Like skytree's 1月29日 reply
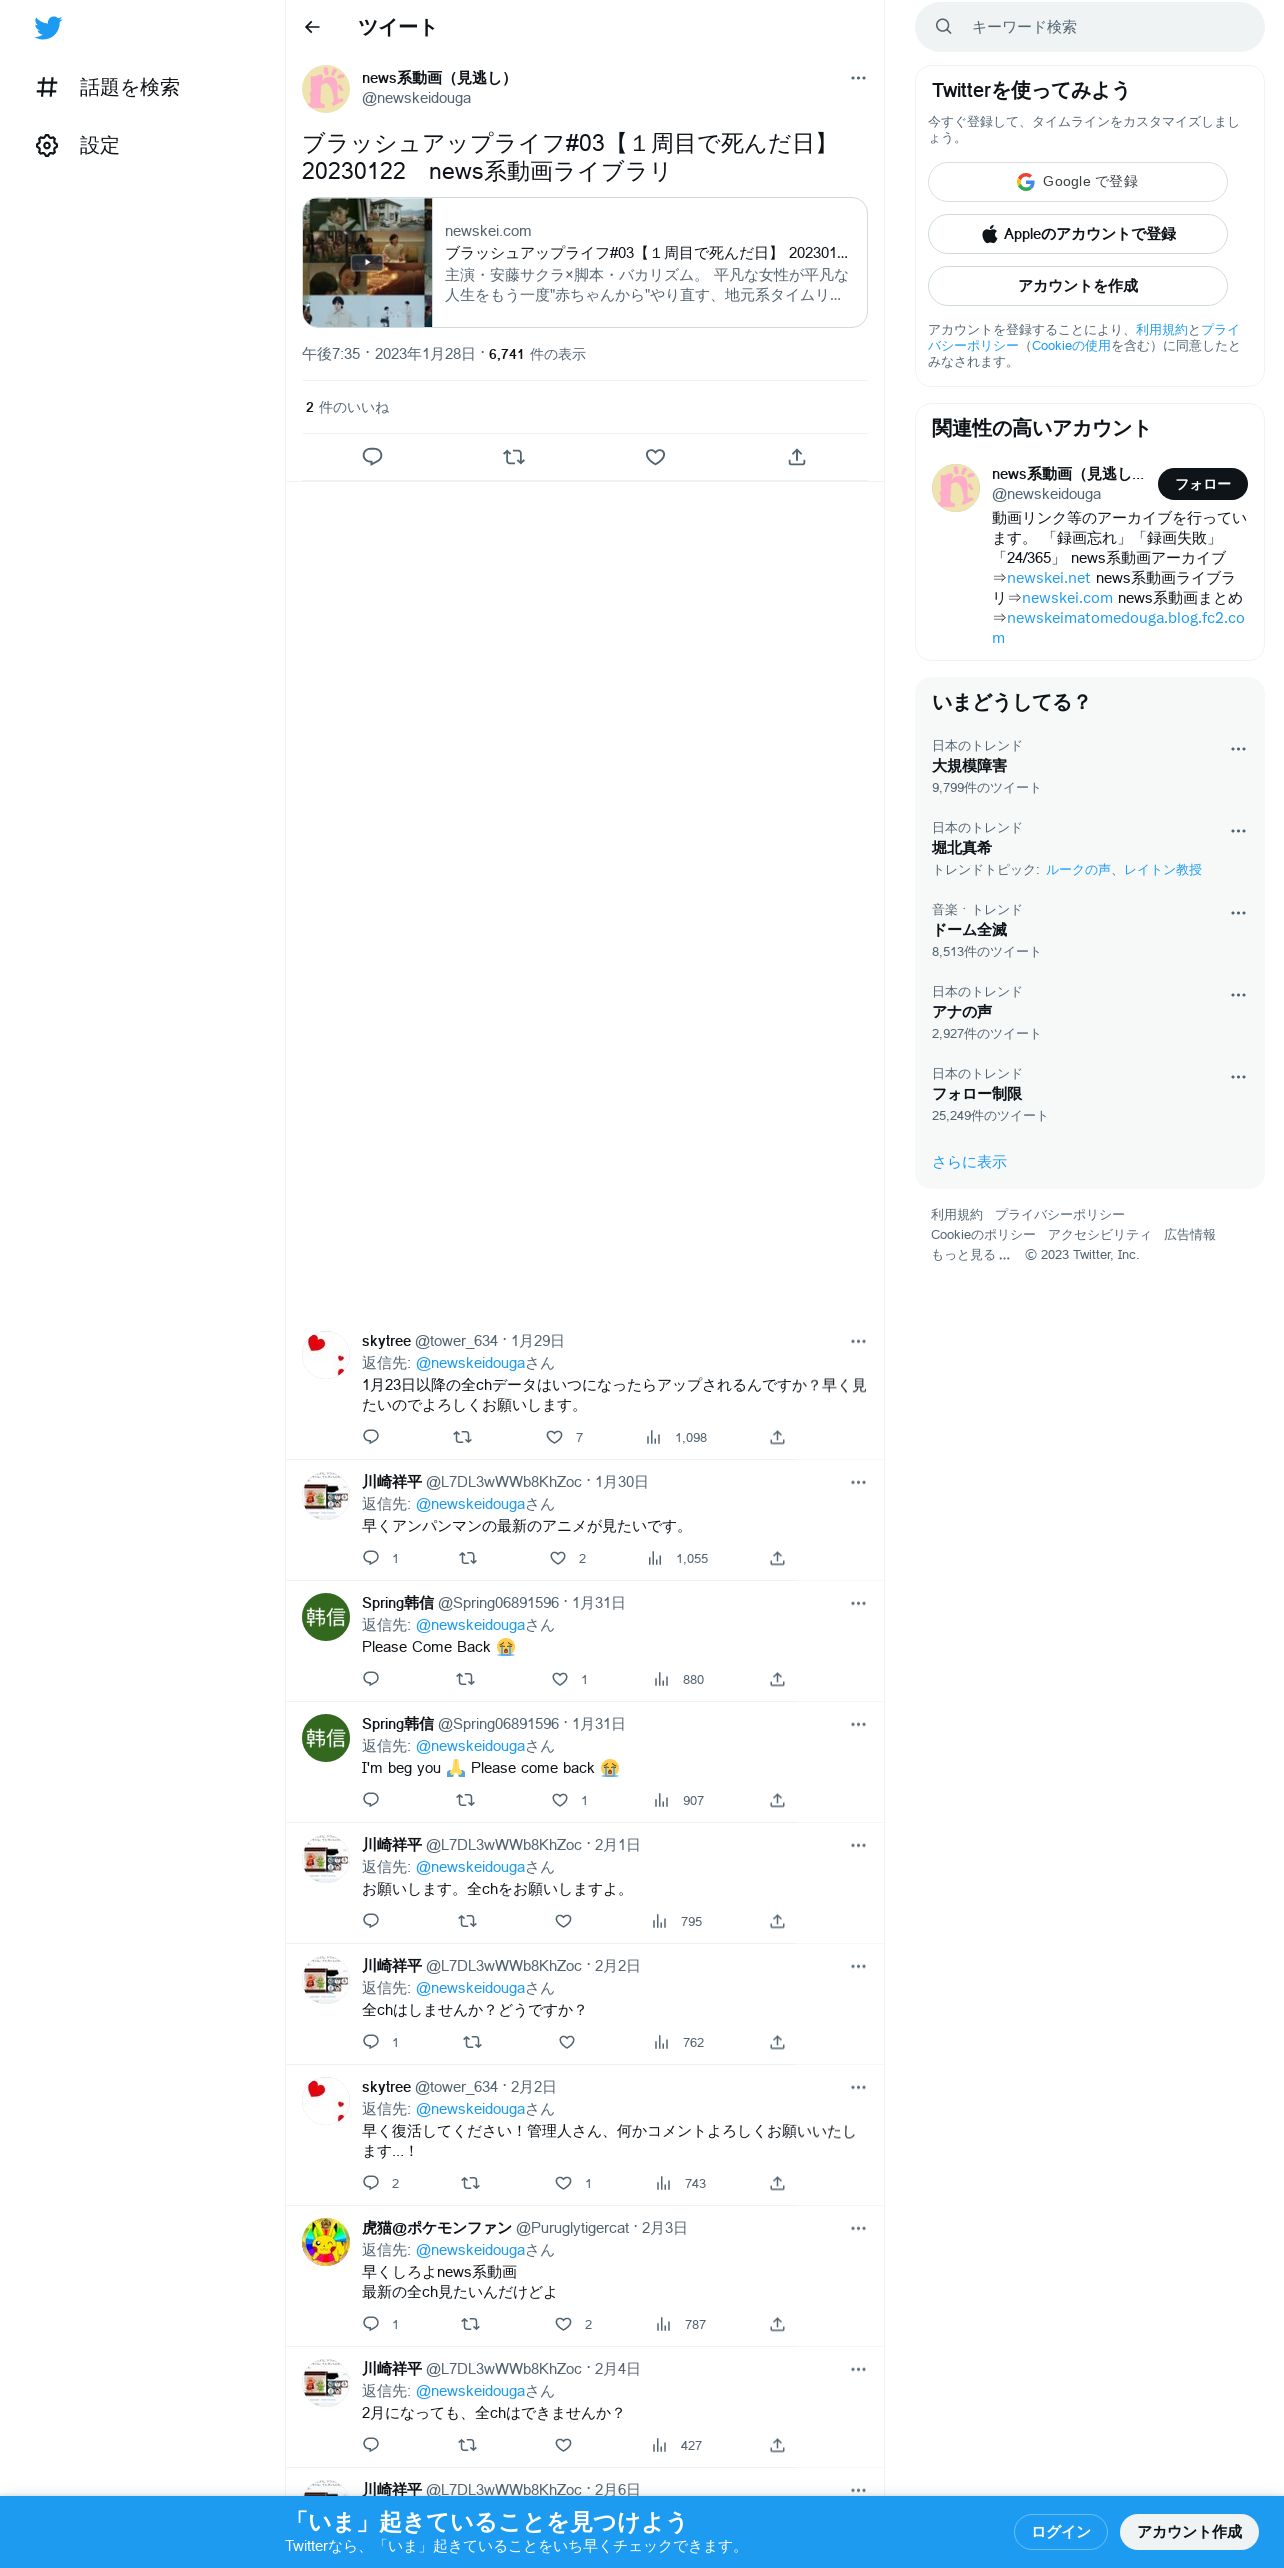1284x2568 pixels. coord(555,1437)
